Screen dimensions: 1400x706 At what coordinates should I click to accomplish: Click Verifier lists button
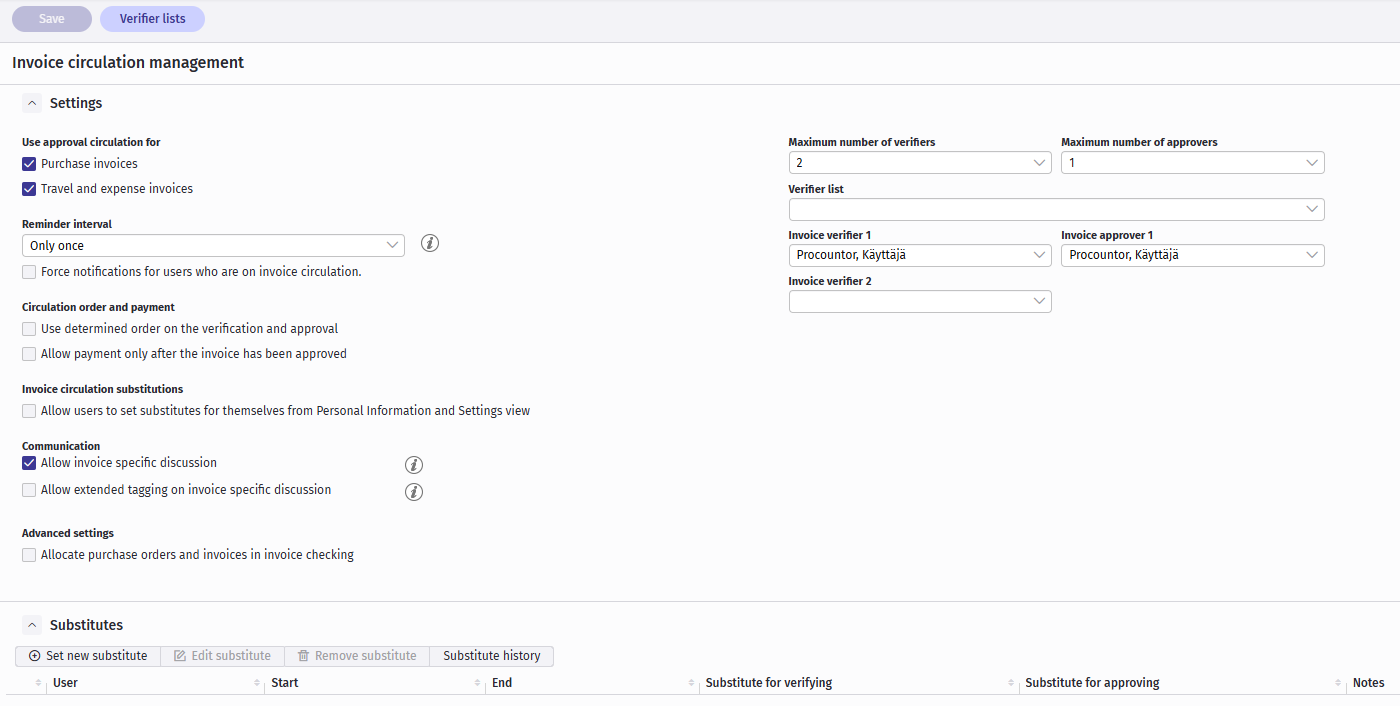[x=152, y=19]
